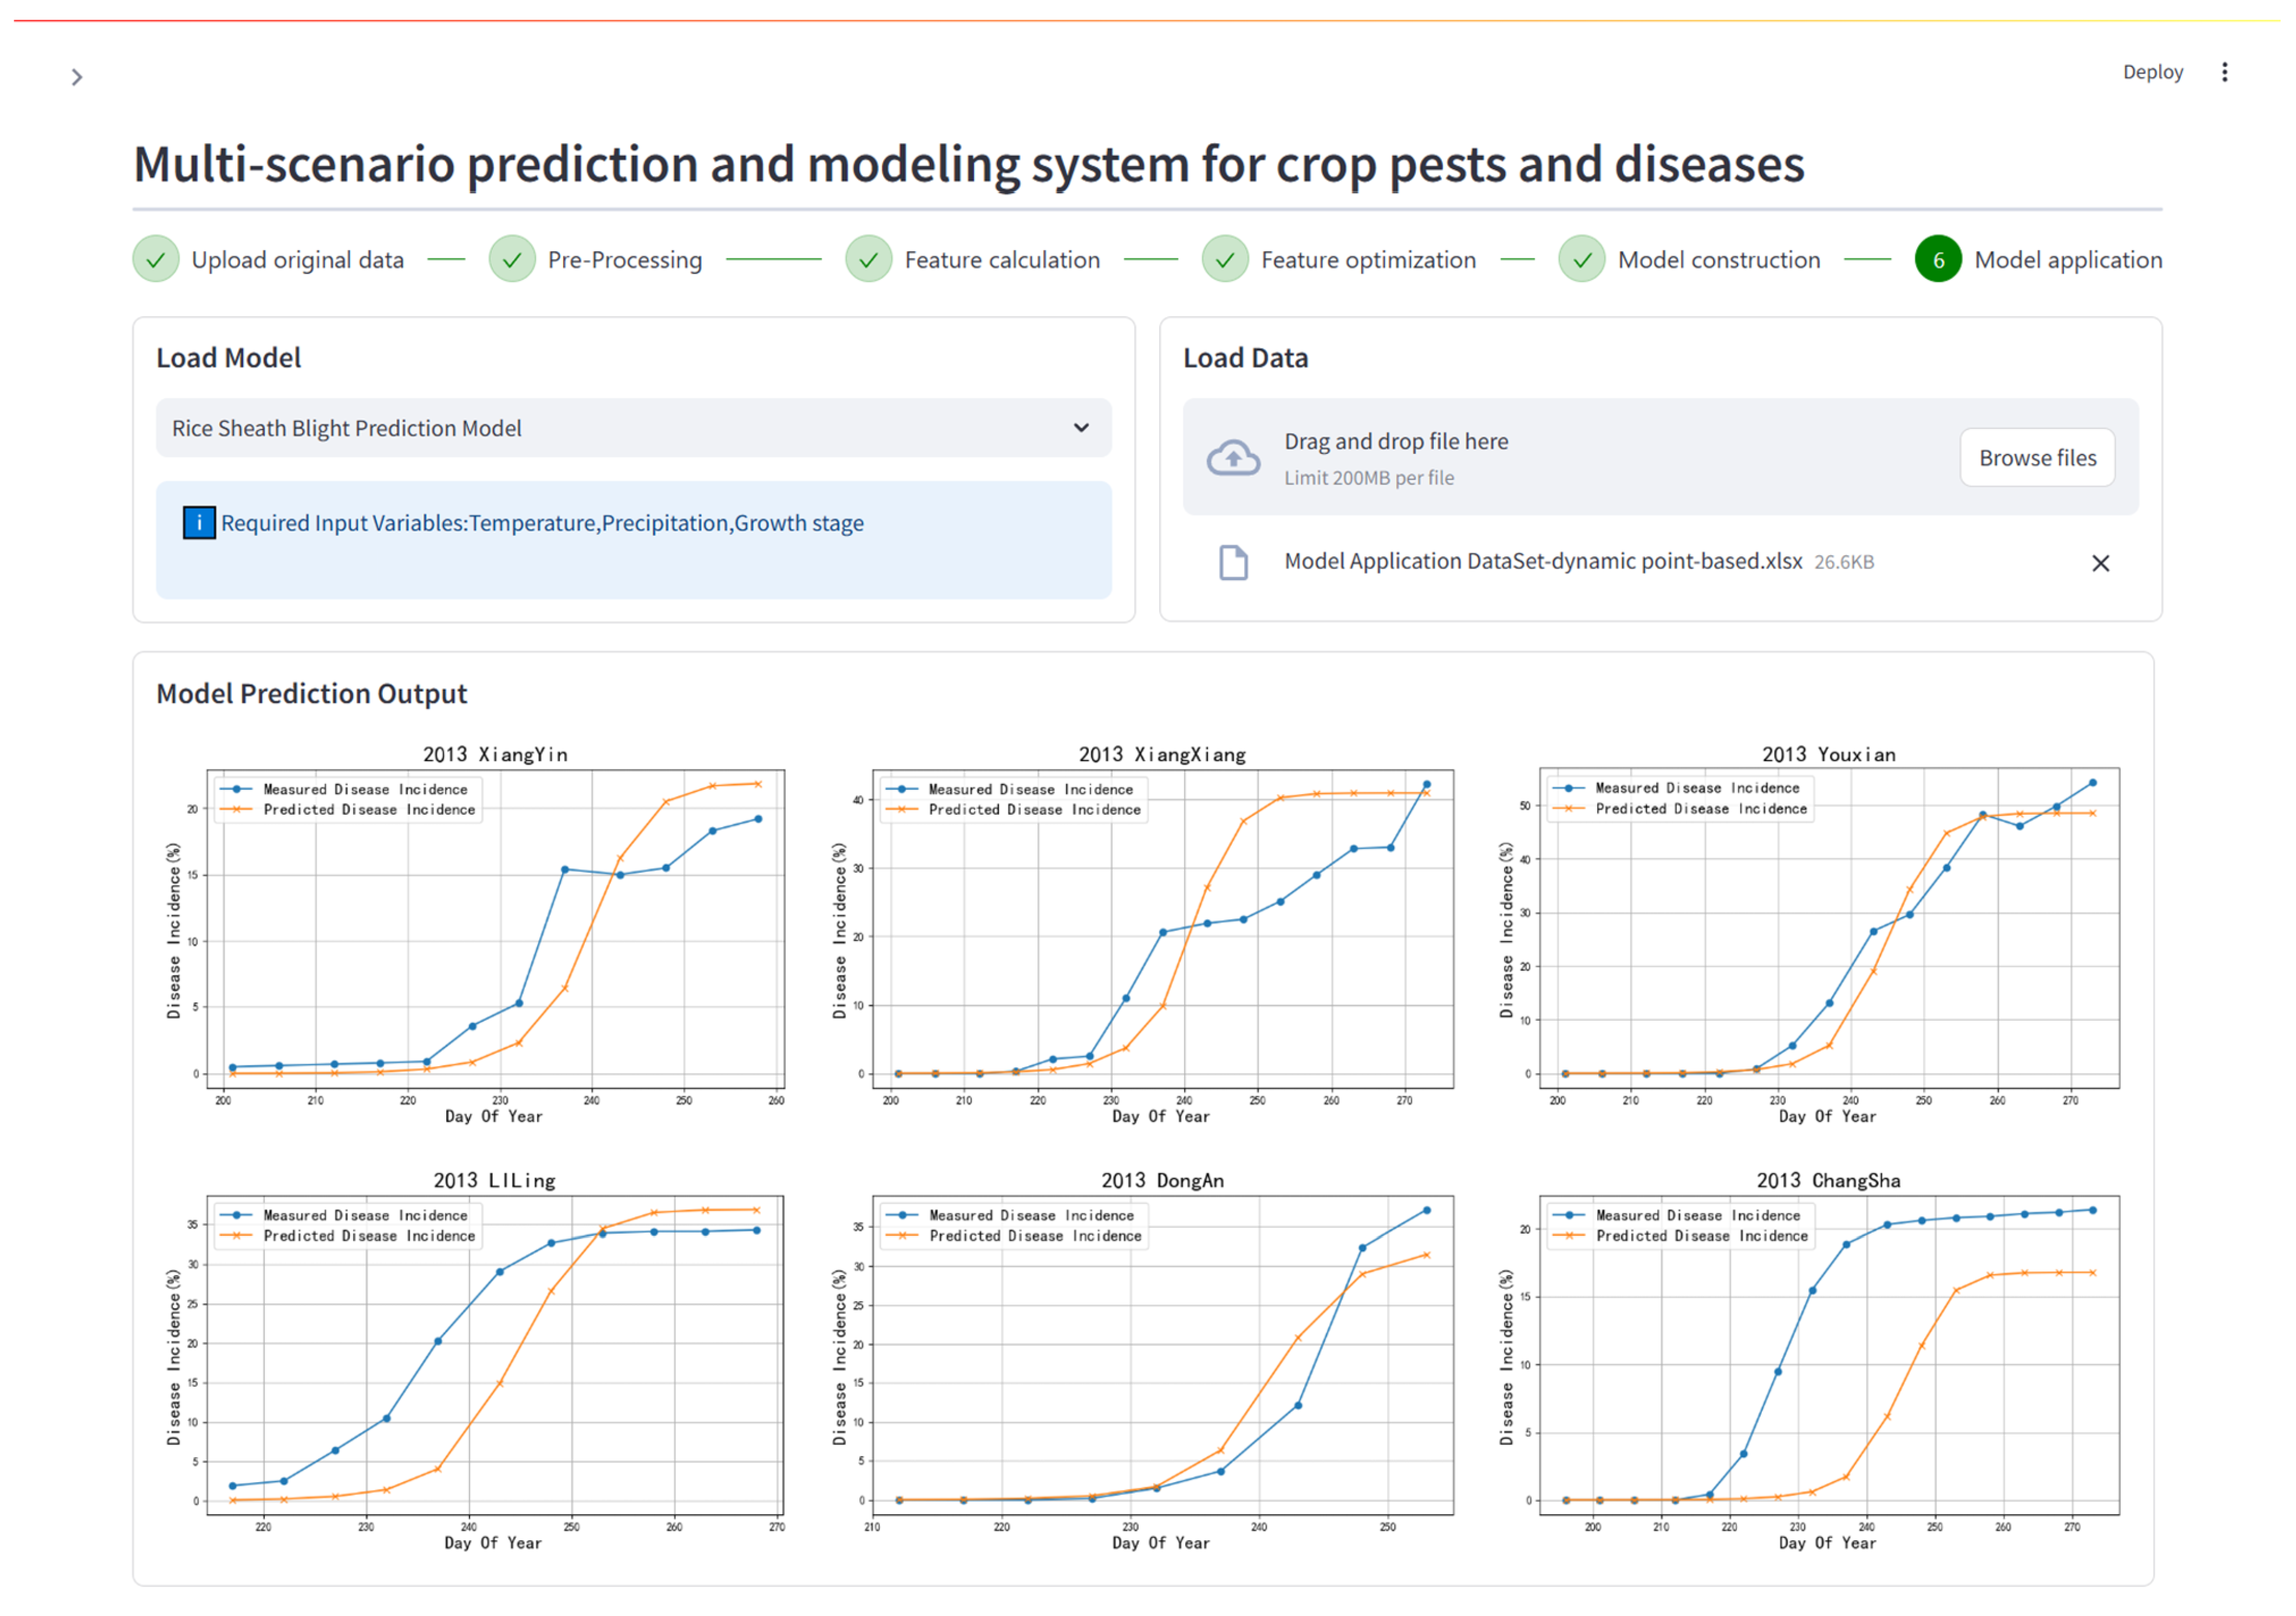Screen dimensions: 2296x1616
Task: Remove the uploaded xlsx file
Action: click(x=2100, y=563)
